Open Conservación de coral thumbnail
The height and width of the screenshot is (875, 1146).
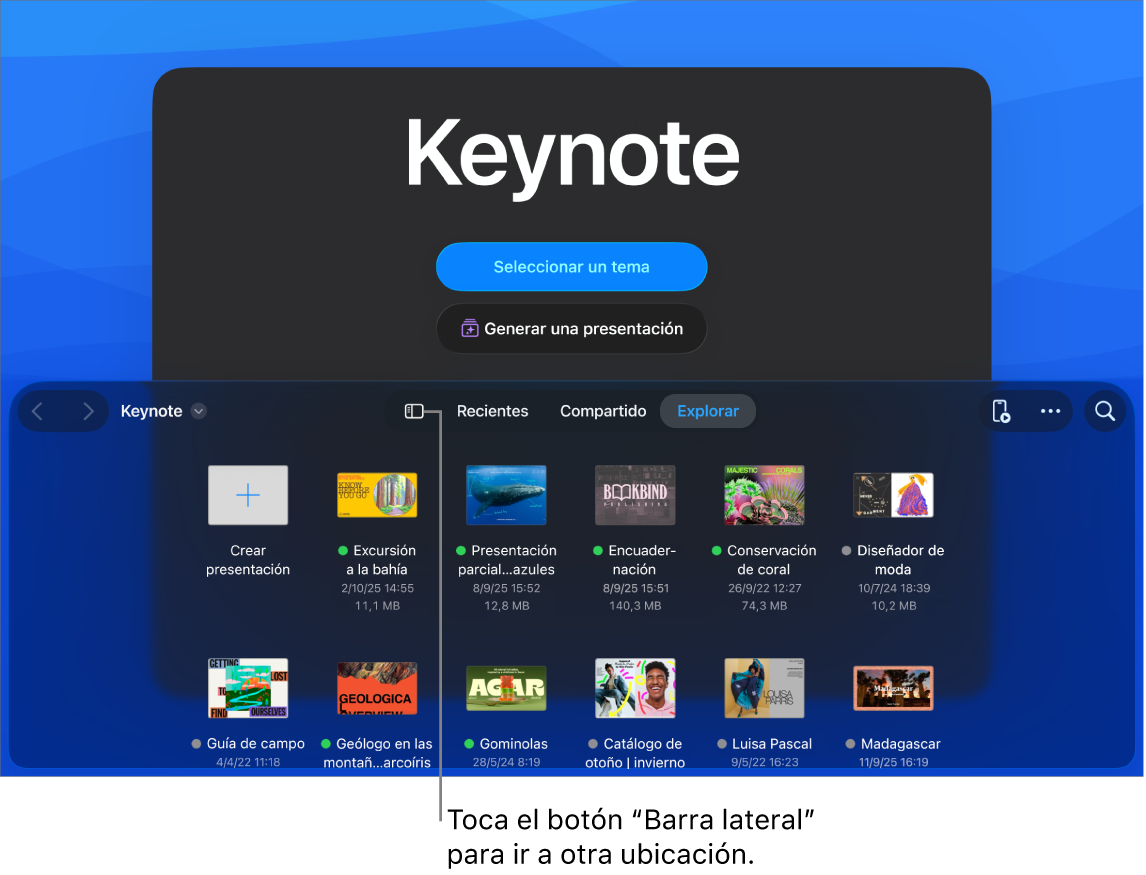764,495
